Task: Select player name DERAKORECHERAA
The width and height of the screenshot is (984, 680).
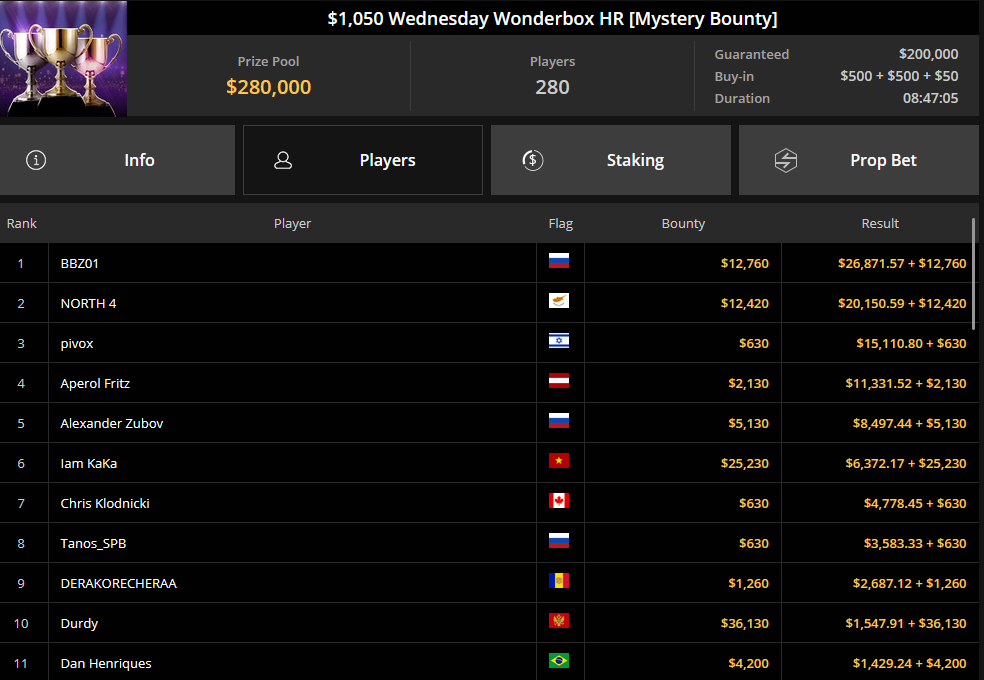Action: tap(119, 583)
